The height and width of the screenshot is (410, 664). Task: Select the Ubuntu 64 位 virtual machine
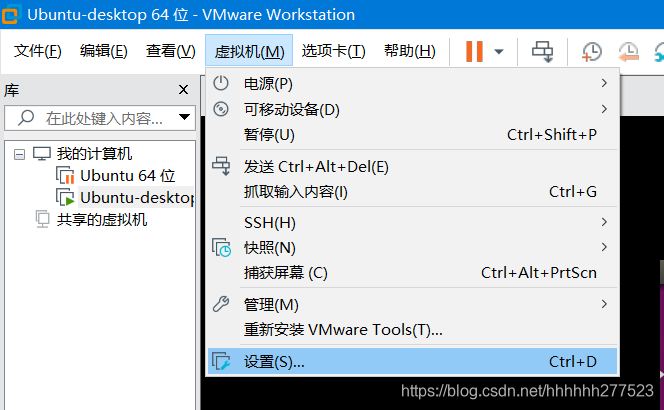[x=127, y=175]
